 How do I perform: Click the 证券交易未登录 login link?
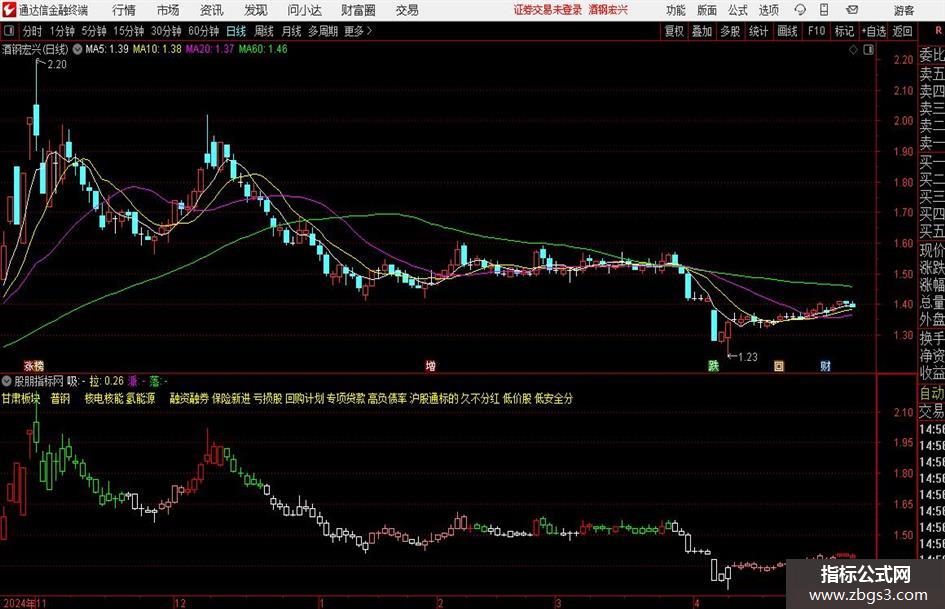pos(548,10)
